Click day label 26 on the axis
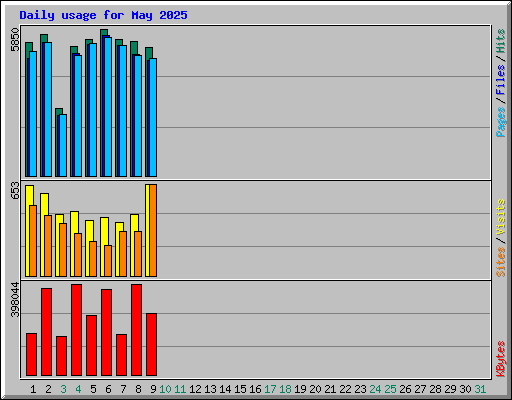The image size is (512, 400). coord(405,389)
